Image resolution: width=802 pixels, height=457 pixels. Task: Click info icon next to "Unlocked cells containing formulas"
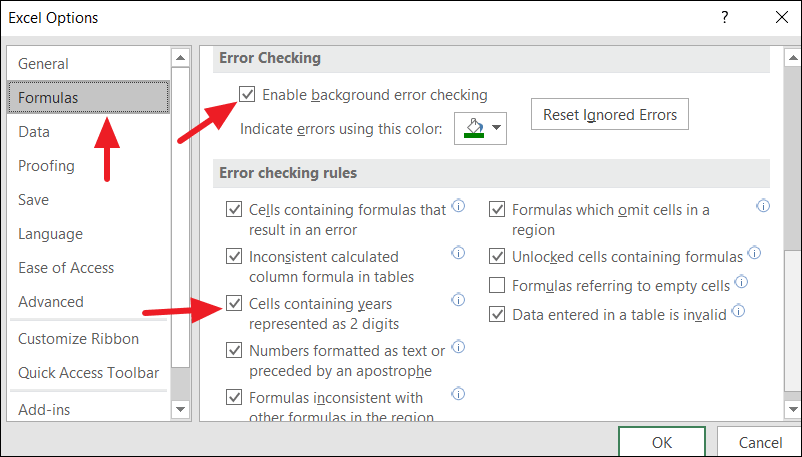(x=755, y=253)
